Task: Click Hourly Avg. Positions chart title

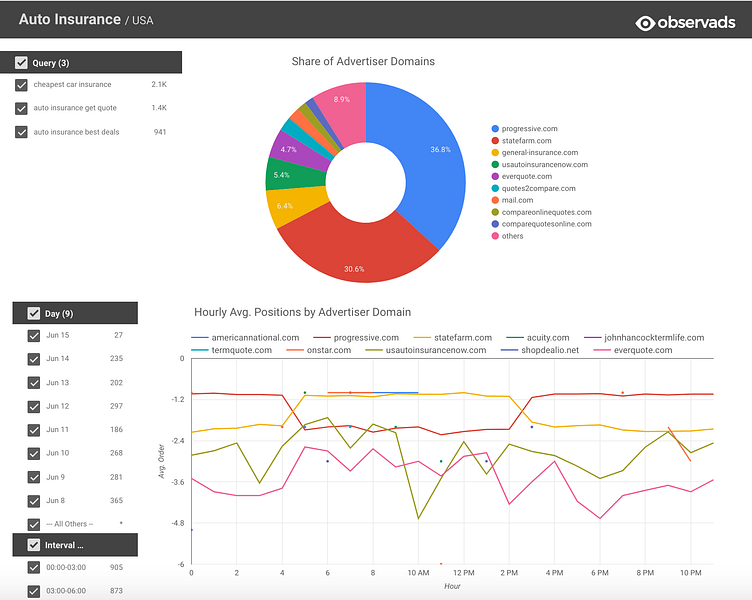Action: [x=302, y=312]
